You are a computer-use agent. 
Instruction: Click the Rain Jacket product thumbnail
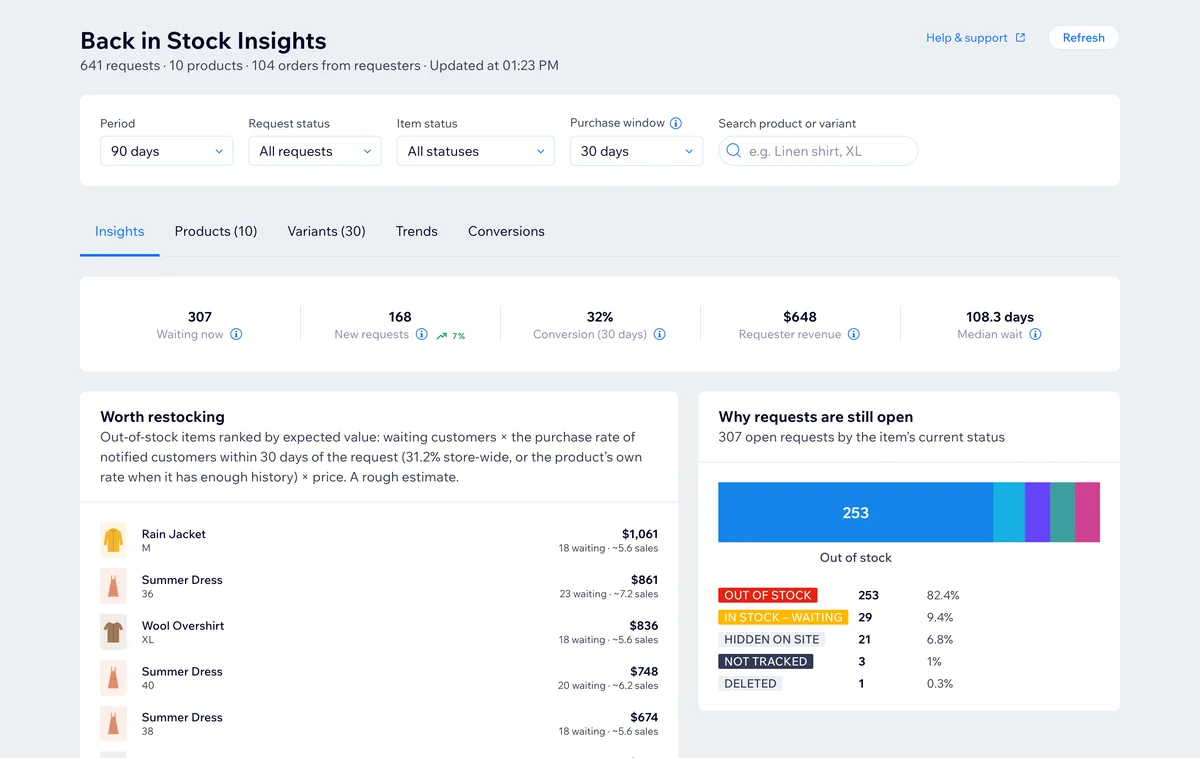click(x=114, y=540)
